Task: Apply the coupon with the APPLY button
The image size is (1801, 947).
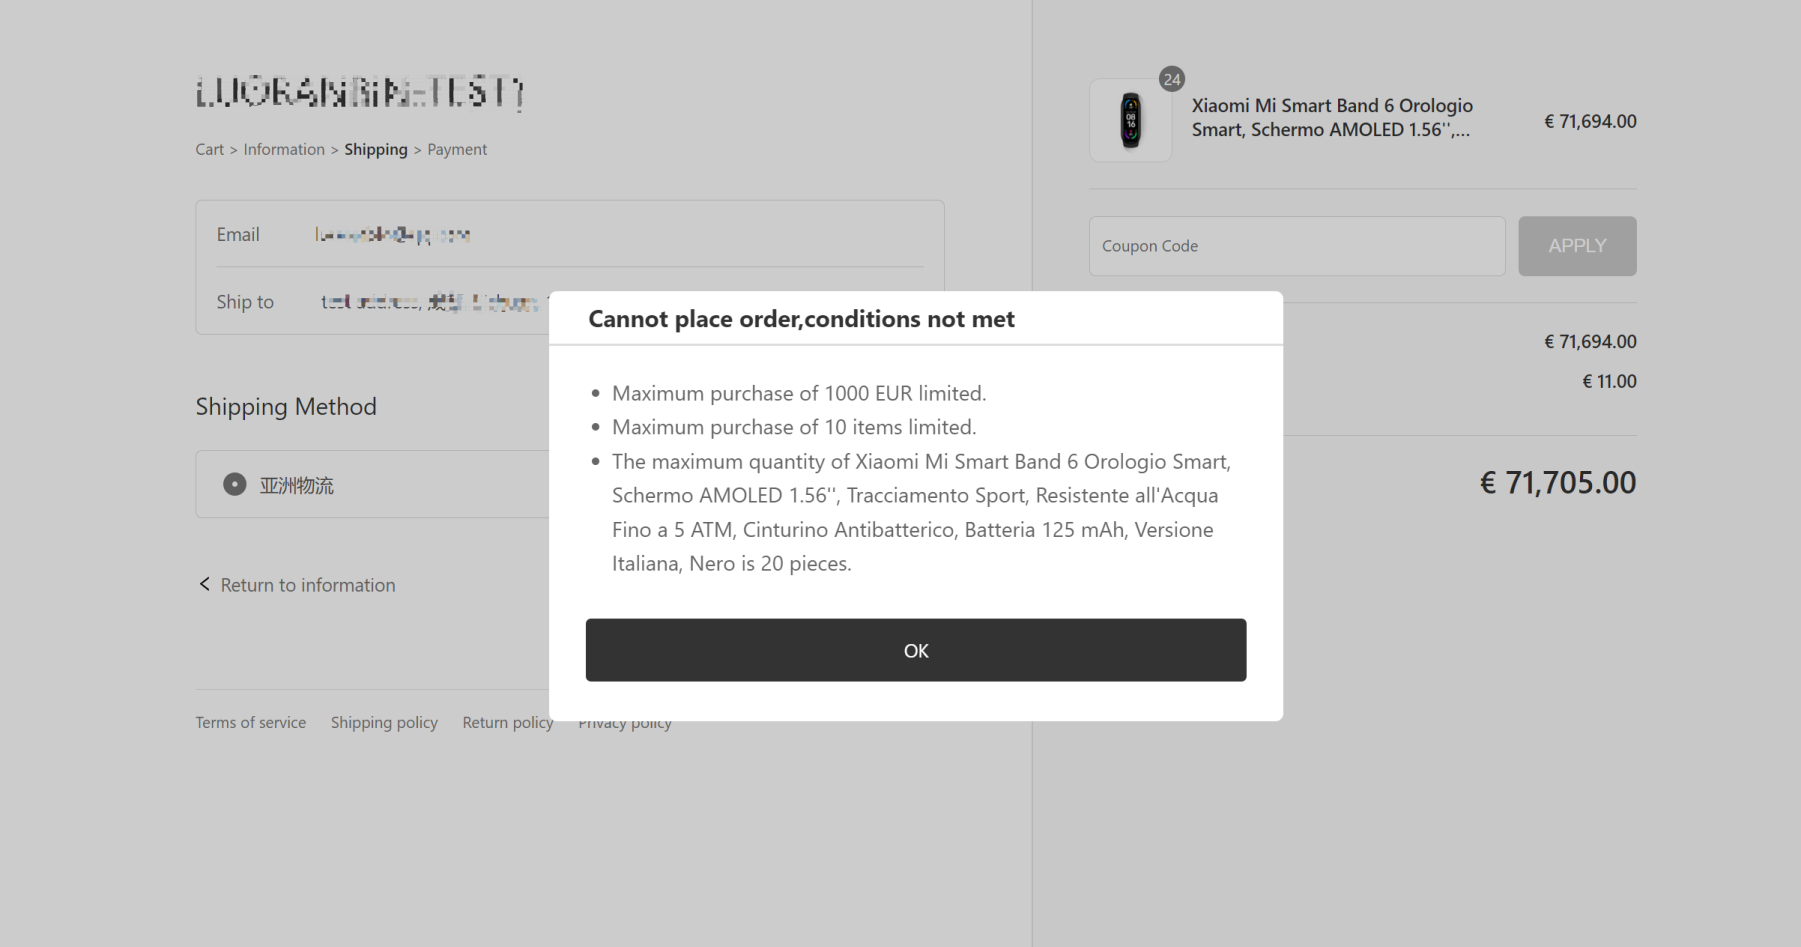Action: pos(1577,246)
